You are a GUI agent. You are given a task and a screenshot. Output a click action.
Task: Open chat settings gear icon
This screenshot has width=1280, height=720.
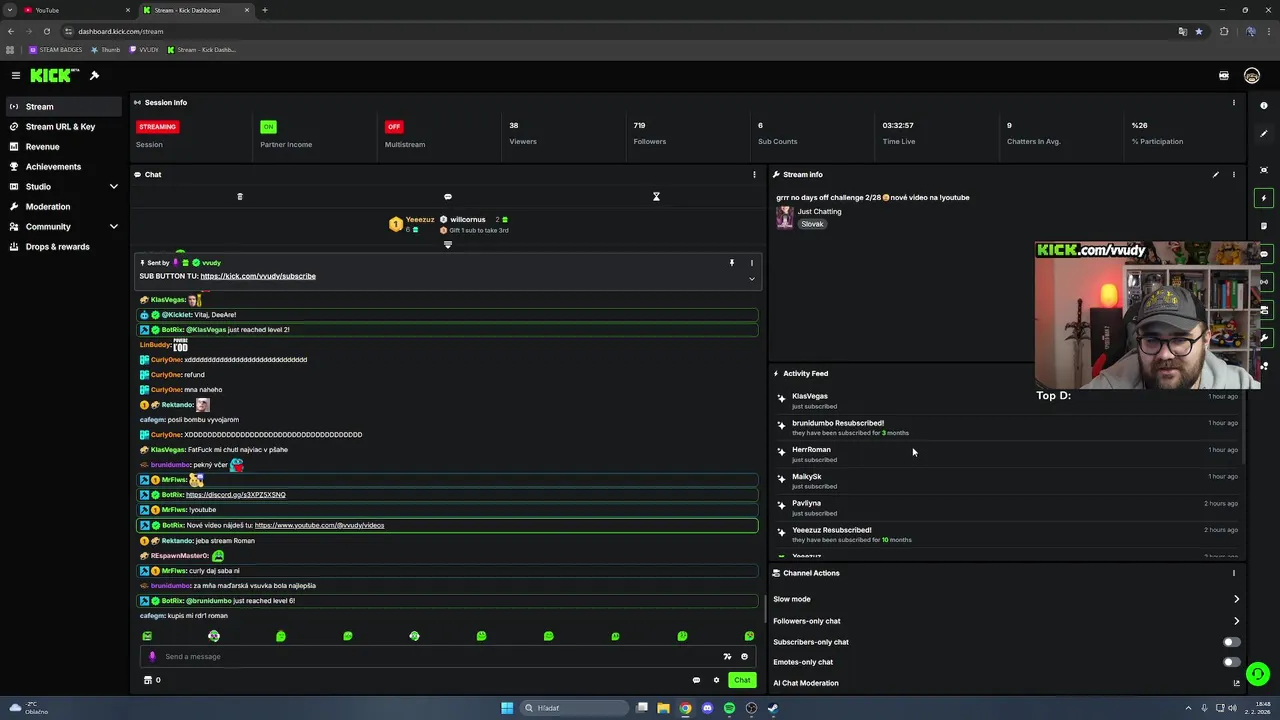click(x=716, y=680)
